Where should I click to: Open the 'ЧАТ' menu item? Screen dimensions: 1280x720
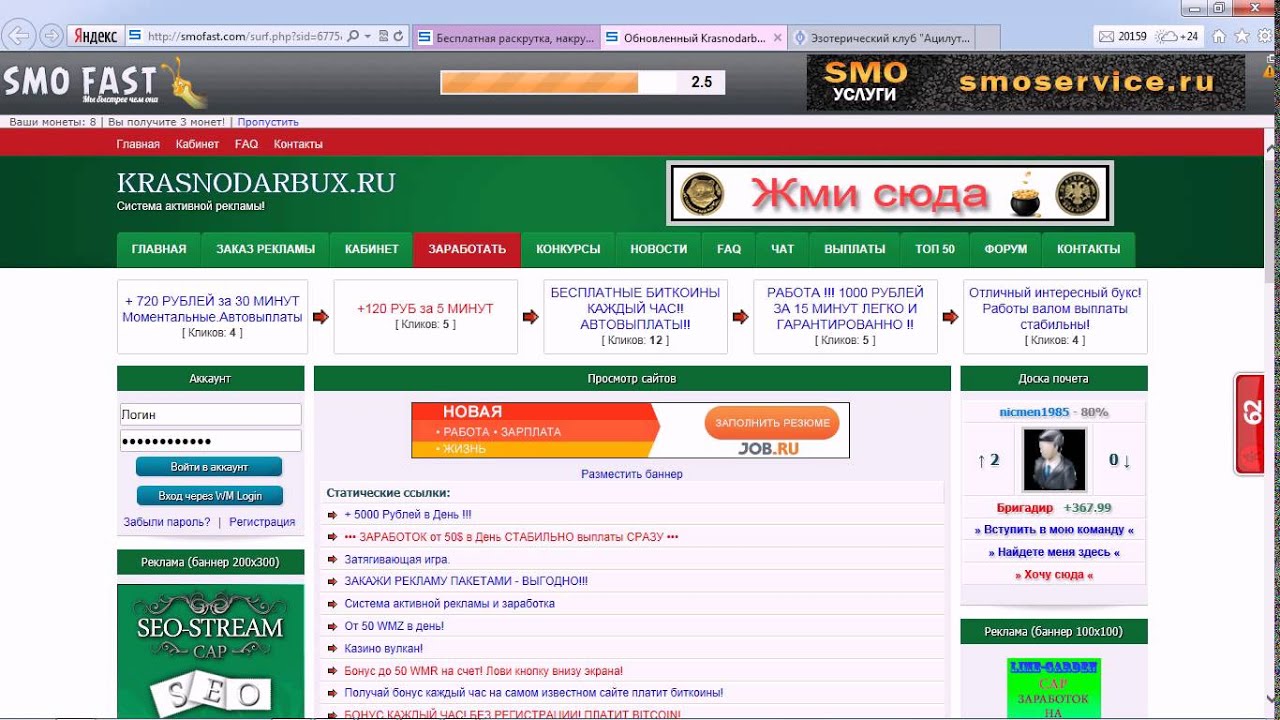tap(783, 250)
